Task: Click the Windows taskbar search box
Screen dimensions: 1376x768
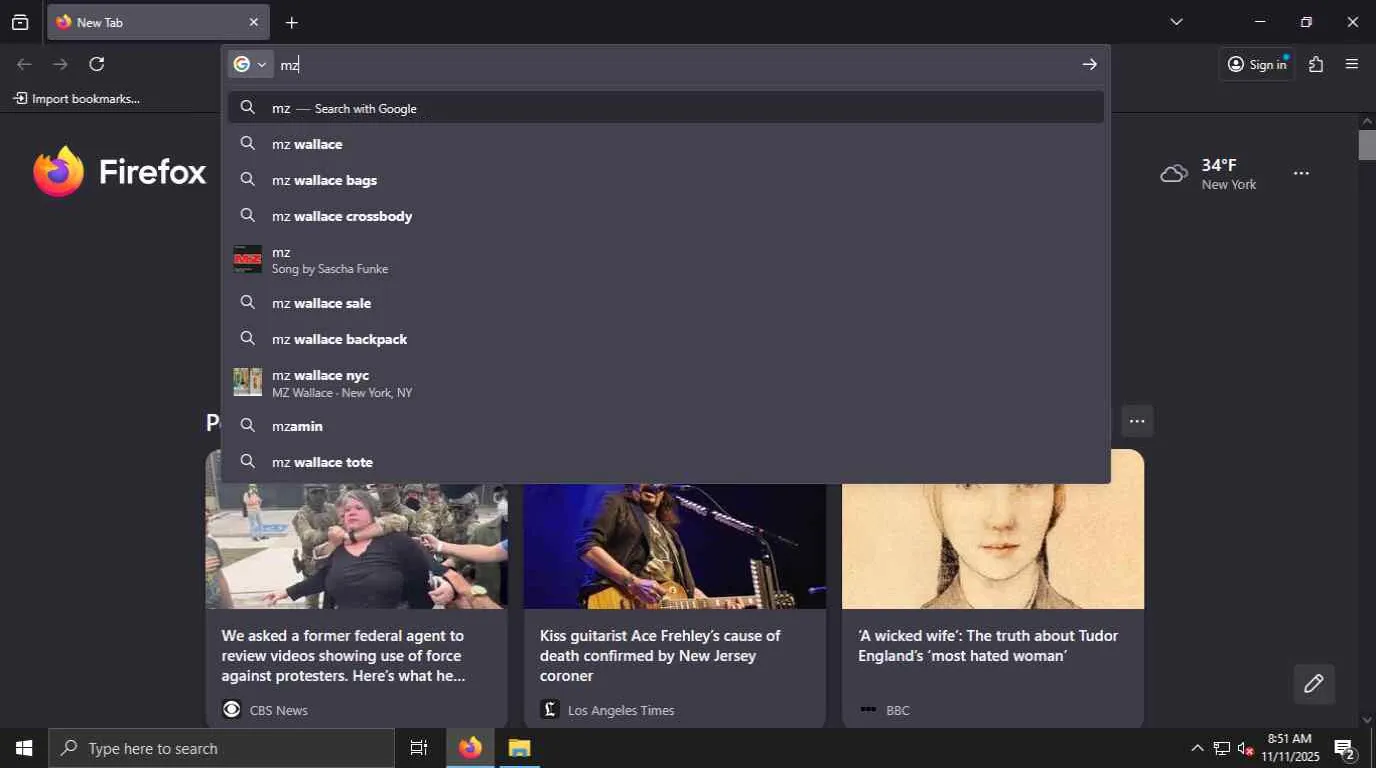Action: [221, 748]
